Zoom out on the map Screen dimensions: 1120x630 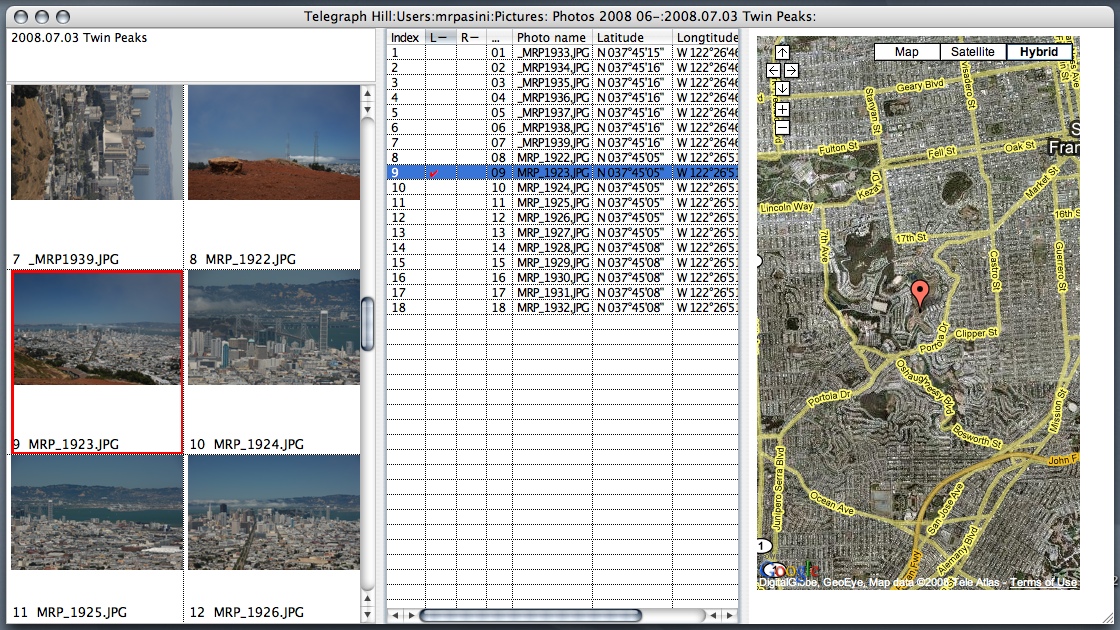(782, 128)
